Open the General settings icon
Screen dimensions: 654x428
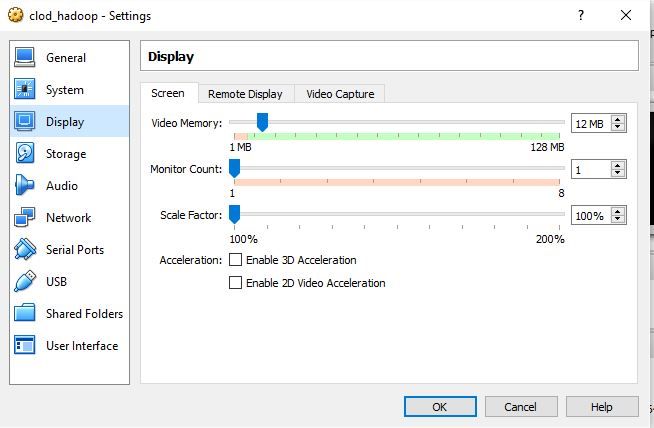coord(25,58)
